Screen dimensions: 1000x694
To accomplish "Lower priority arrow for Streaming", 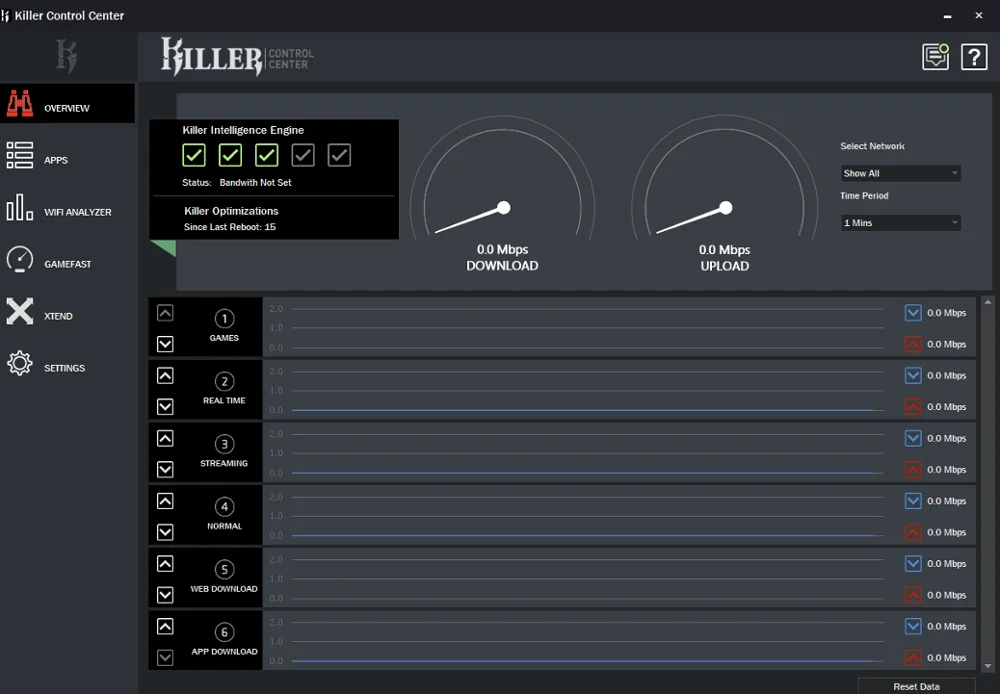I will click(x=165, y=469).
